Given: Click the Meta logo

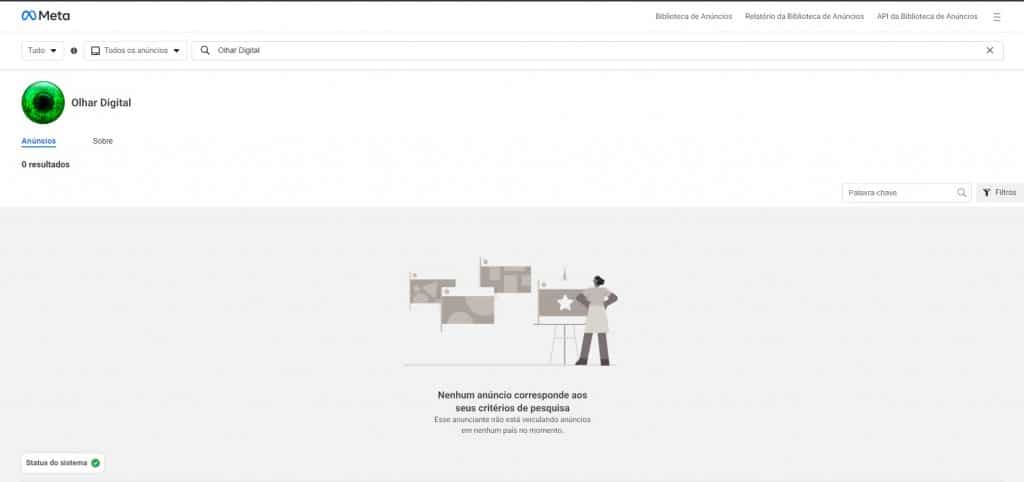Looking at the screenshot, I should [x=46, y=16].
